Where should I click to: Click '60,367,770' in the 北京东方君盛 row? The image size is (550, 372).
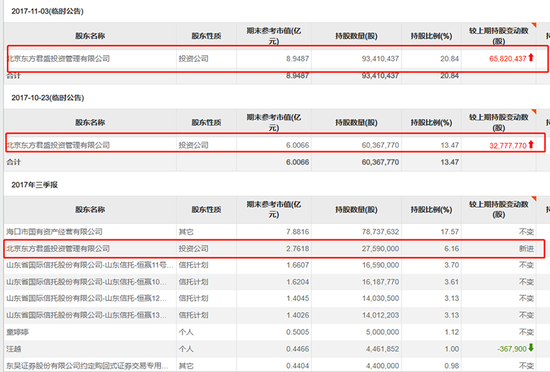tap(380, 145)
